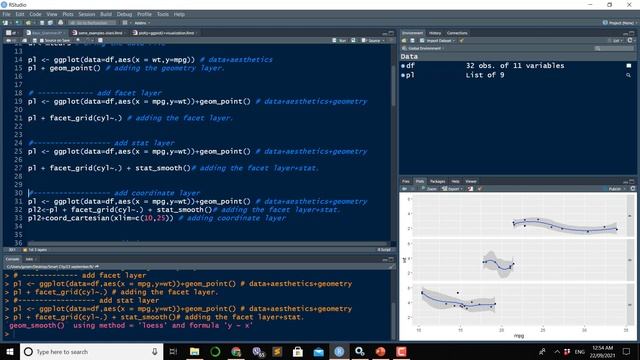Image resolution: width=640 pixels, height=360 pixels.
Task: Click the re-run previous code icon
Action: pos(353,40)
